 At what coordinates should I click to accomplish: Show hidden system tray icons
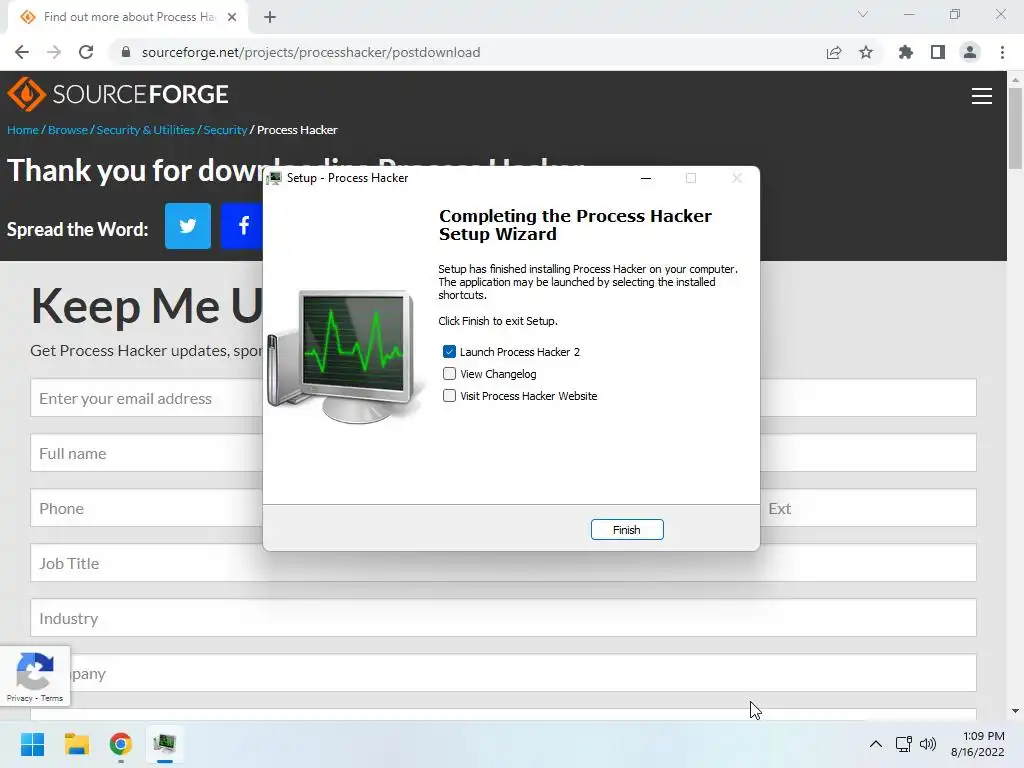coord(876,744)
